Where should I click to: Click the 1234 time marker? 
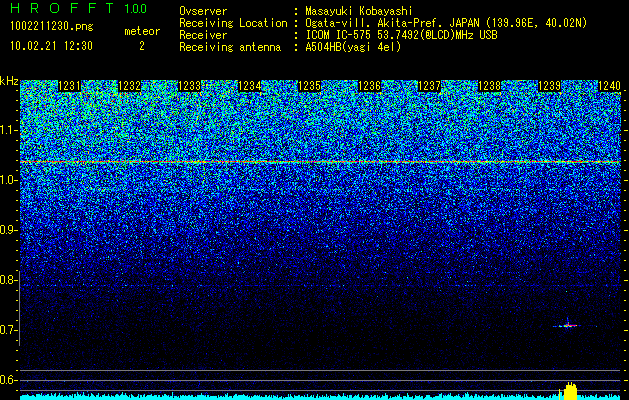250,86
